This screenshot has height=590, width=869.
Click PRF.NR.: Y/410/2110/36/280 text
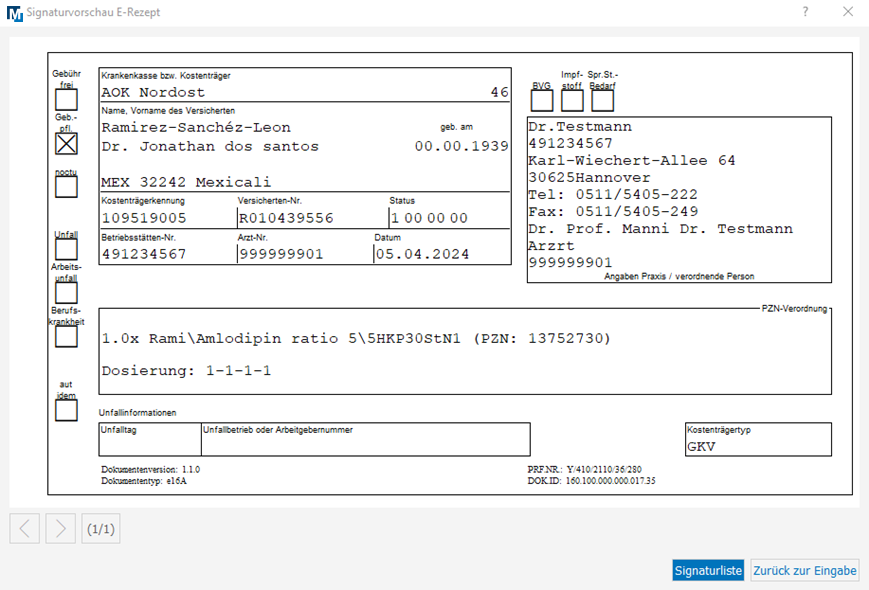584,469
